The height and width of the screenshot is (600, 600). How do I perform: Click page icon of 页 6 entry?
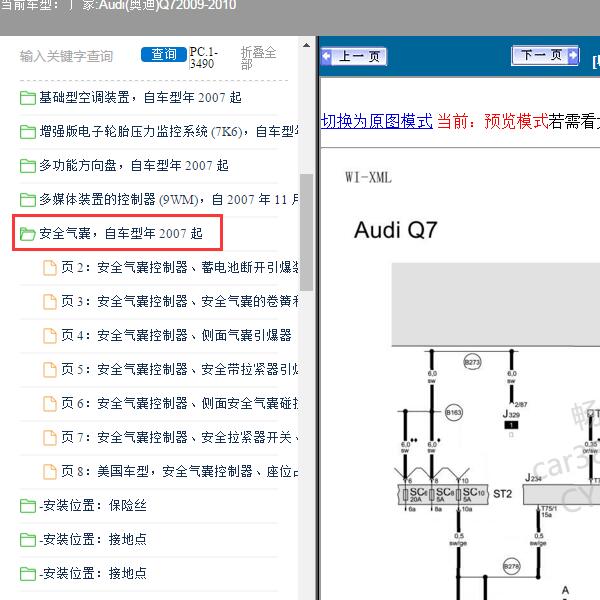click(50, 403)
